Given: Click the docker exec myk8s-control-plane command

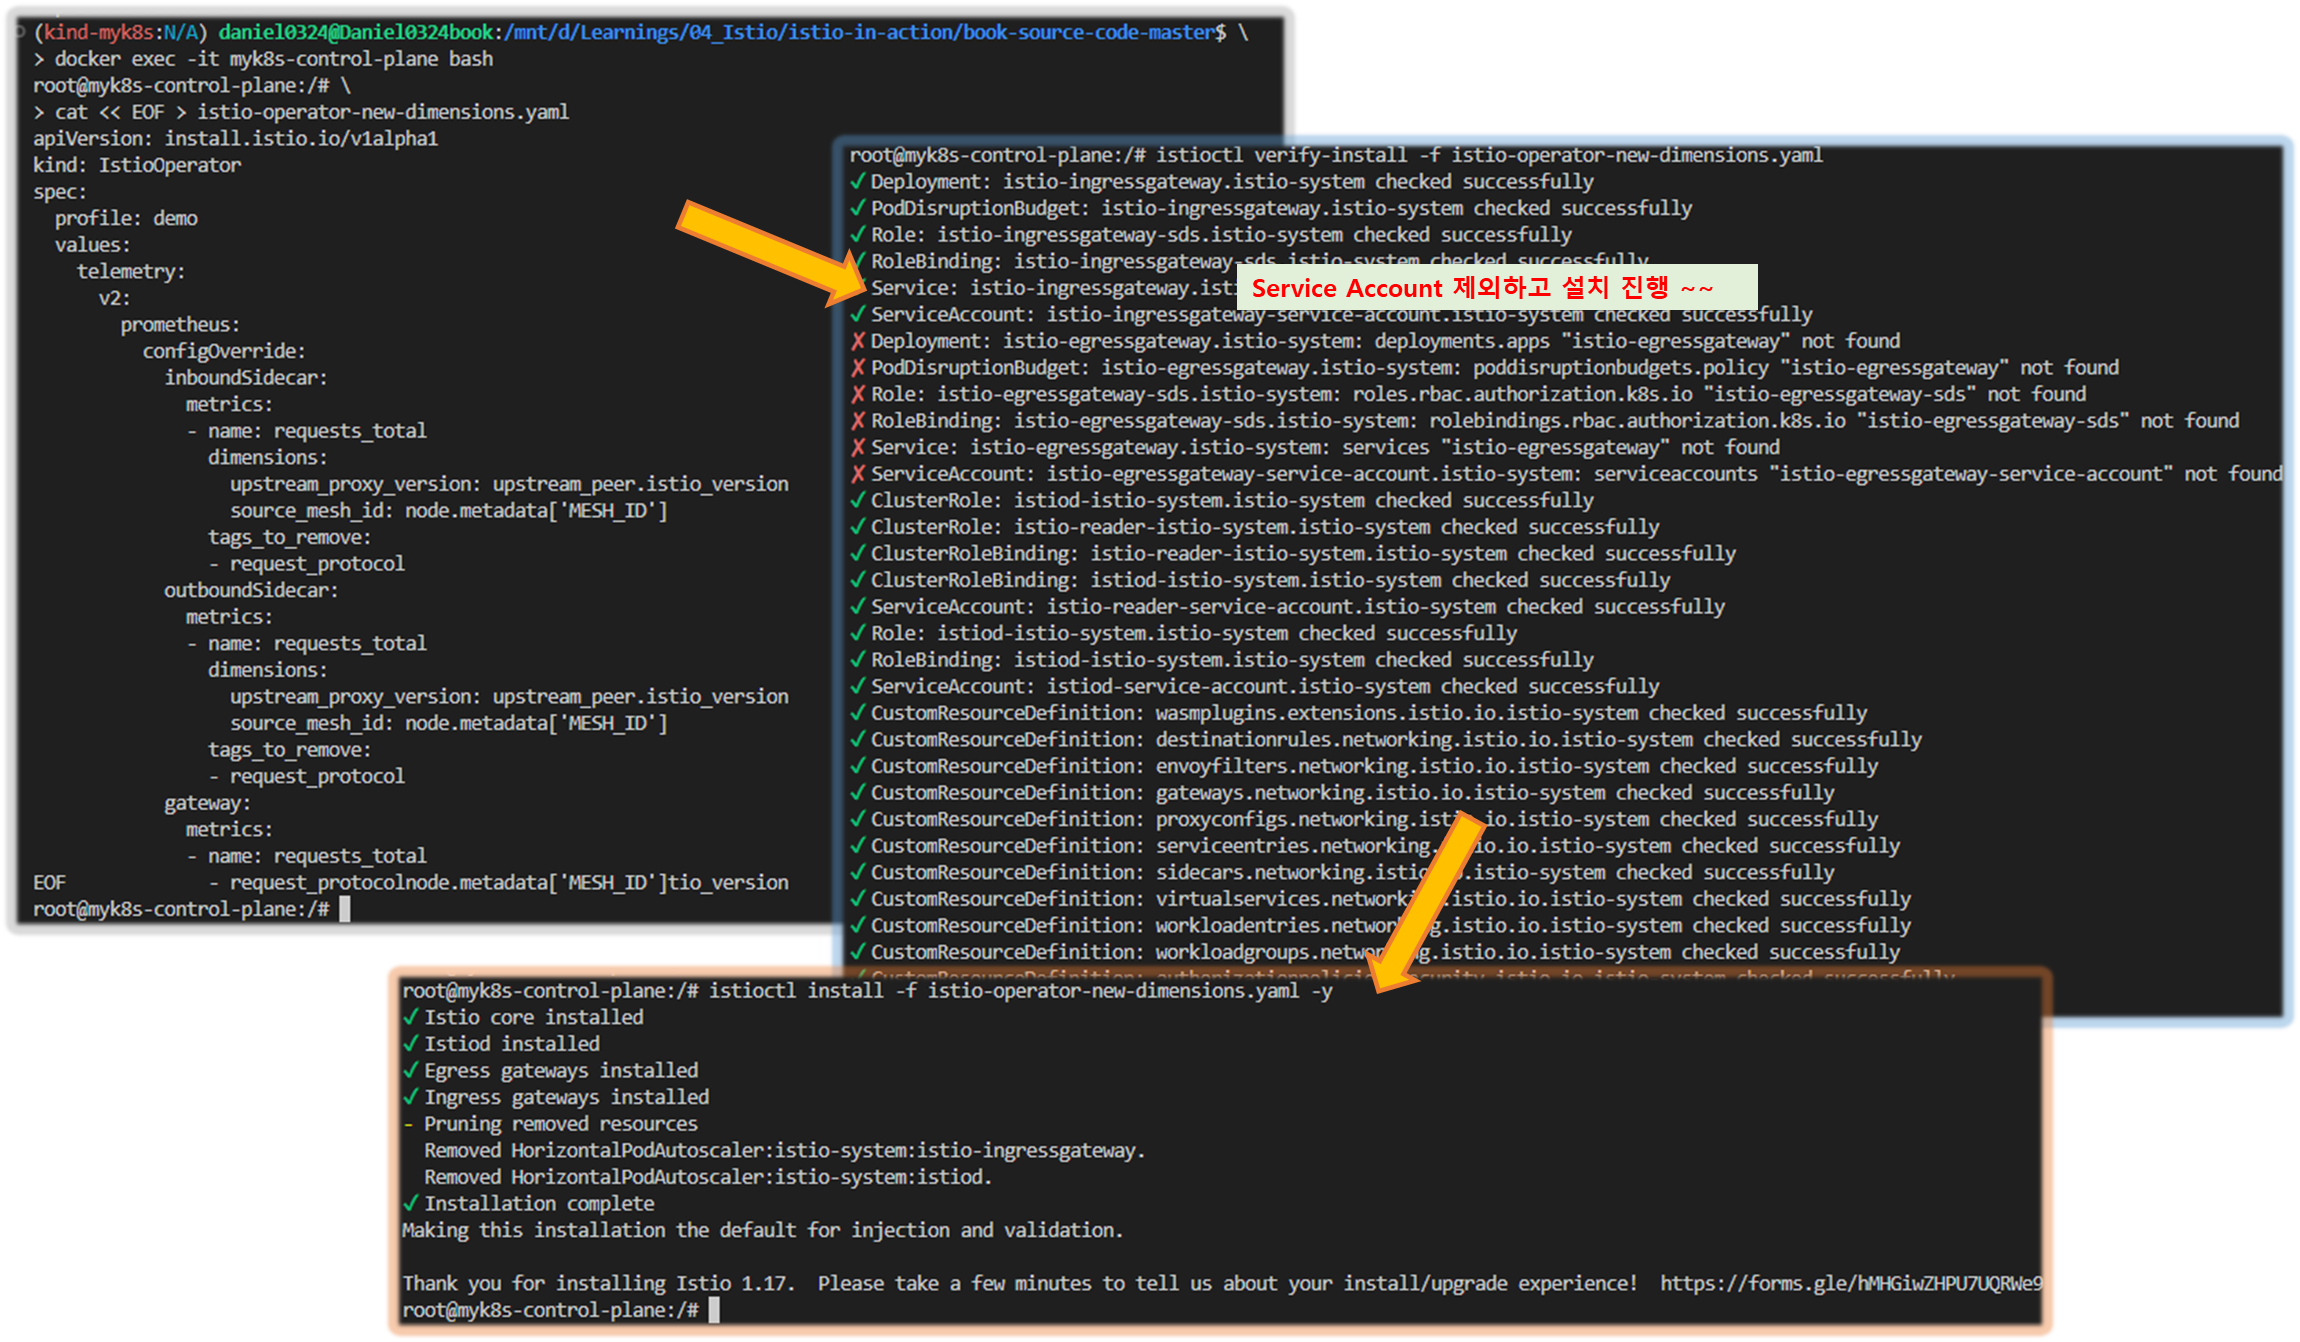Looking at the screenshot, I should pyautogui.click(x=273, y=59).
